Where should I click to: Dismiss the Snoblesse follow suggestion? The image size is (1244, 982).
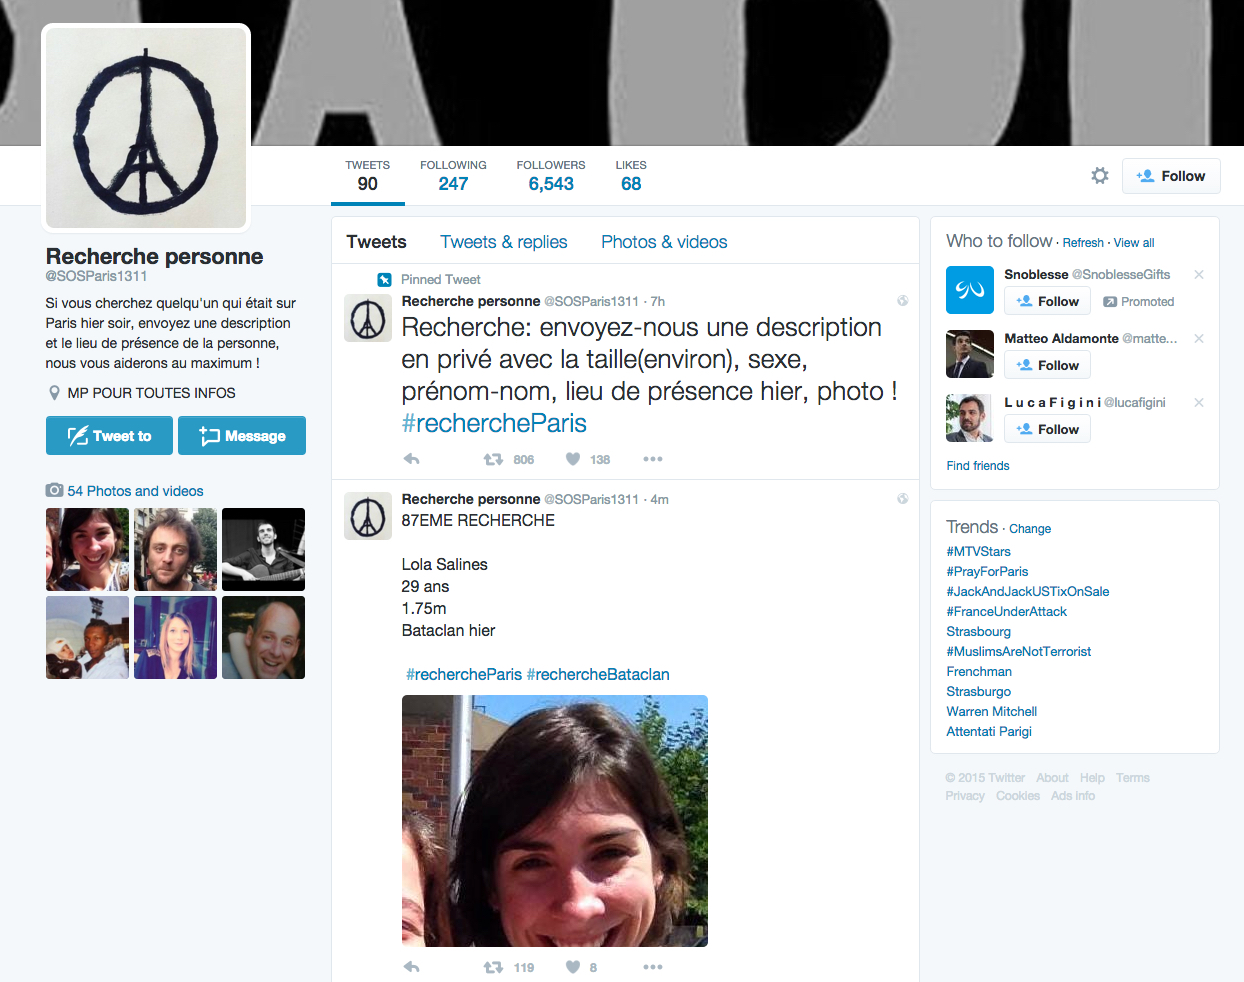pyautogui.click(x=1199, y=274)
